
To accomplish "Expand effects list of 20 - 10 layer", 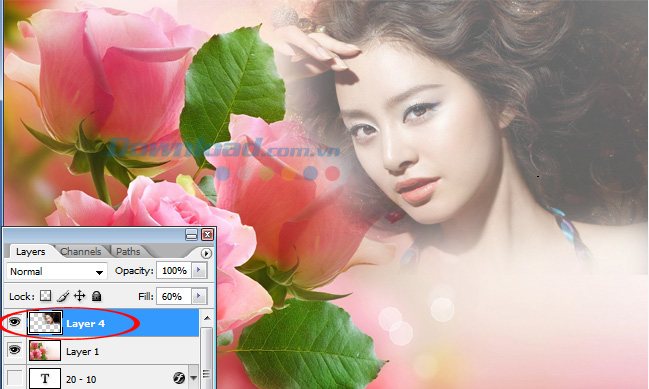I will click(x=193, y=378).
